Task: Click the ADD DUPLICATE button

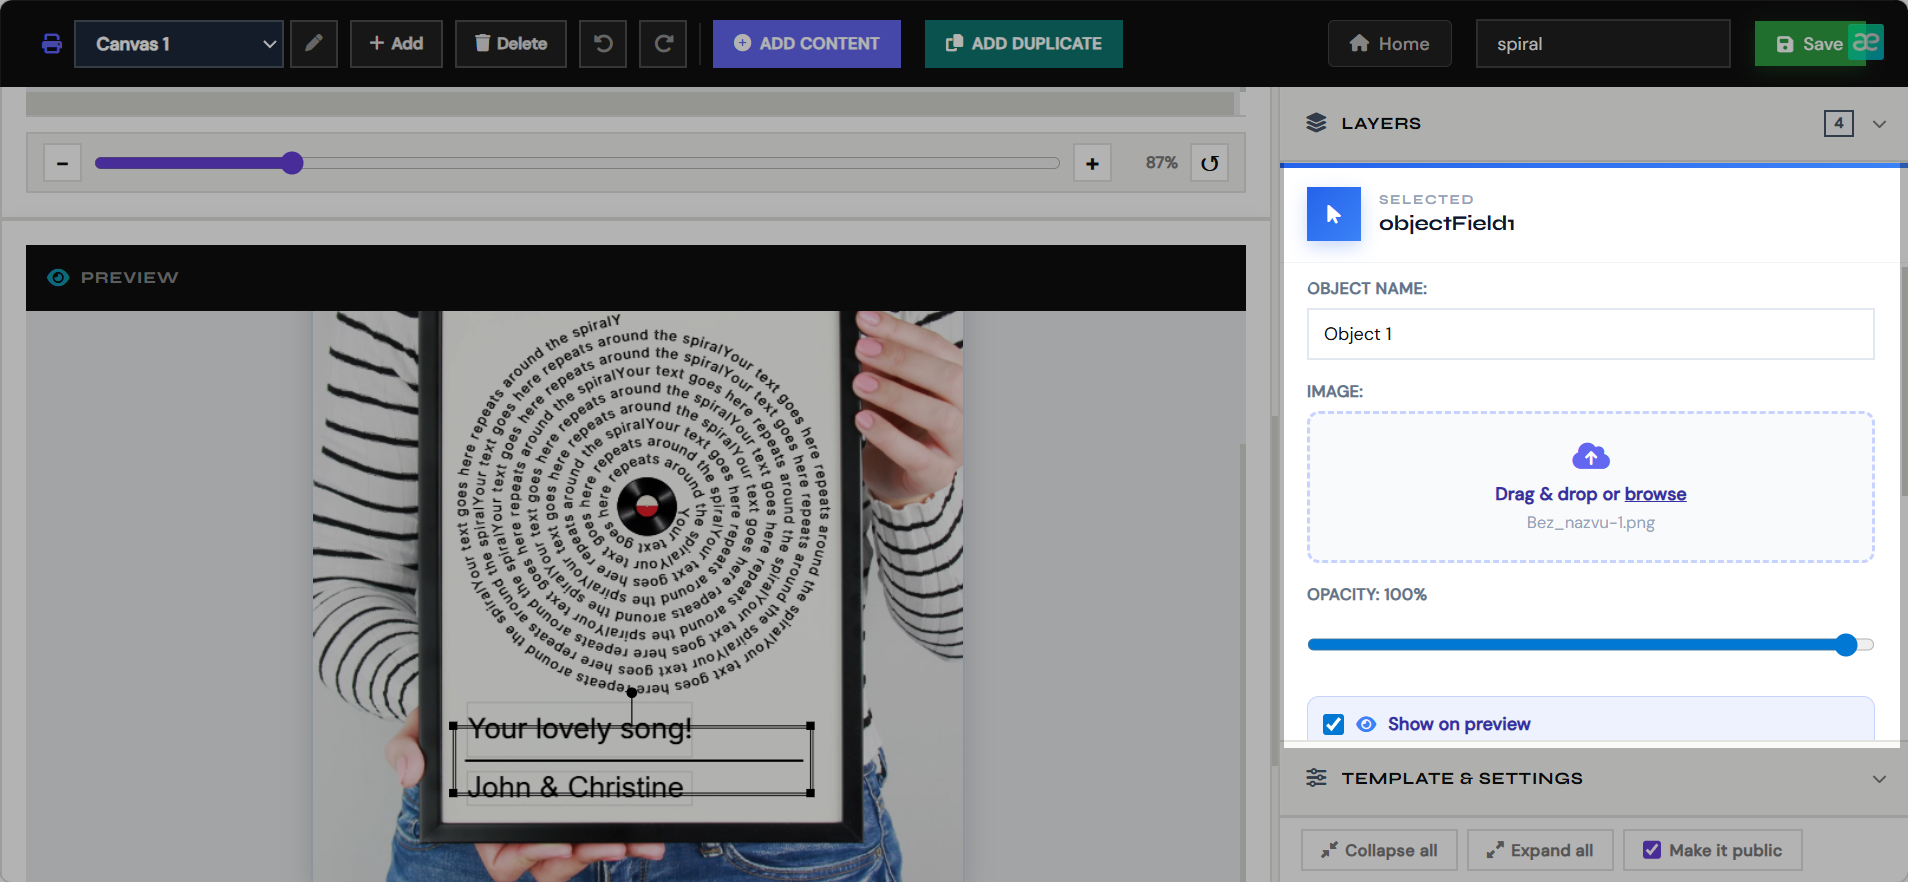Action: (x=1024, y=44)
